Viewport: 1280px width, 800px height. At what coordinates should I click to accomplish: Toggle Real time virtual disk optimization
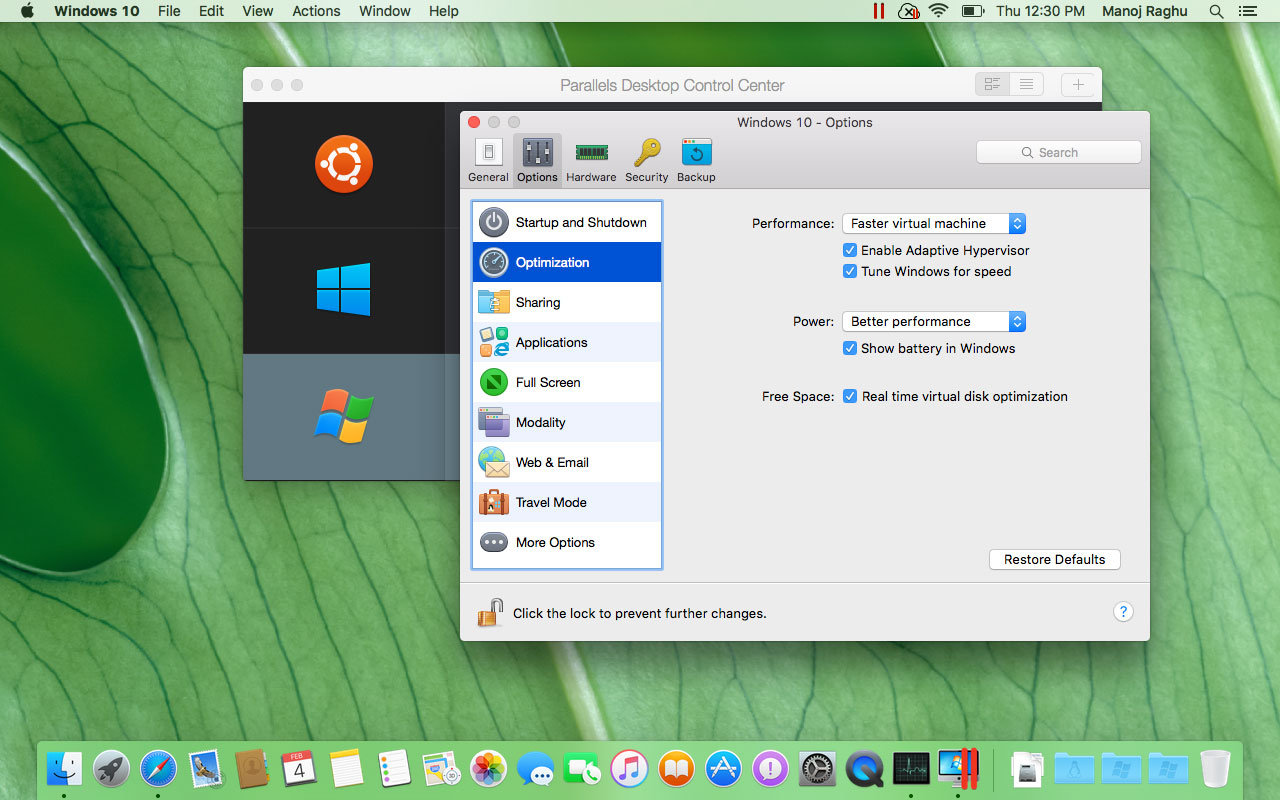(850, 396)
